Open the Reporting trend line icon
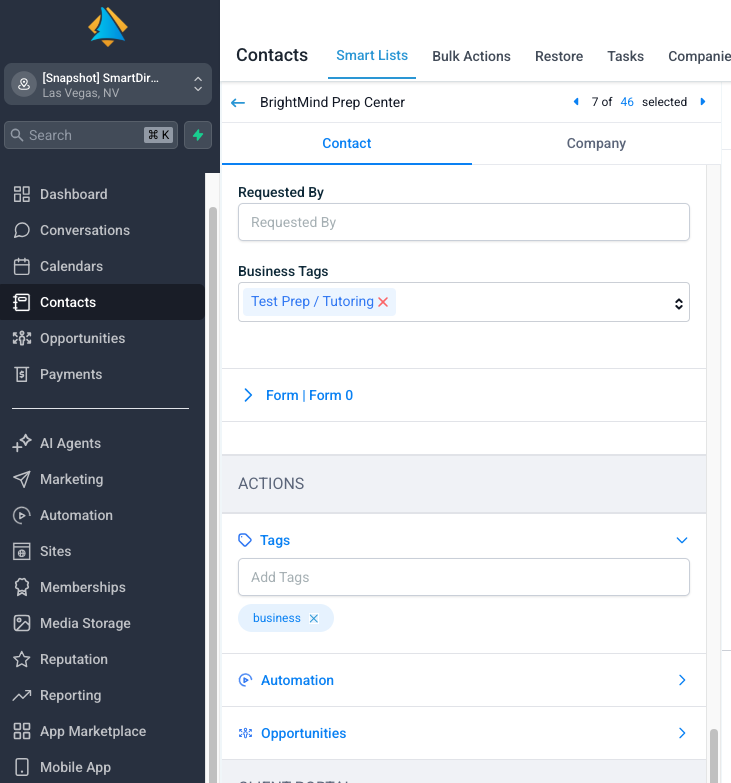 pos(21,695)
